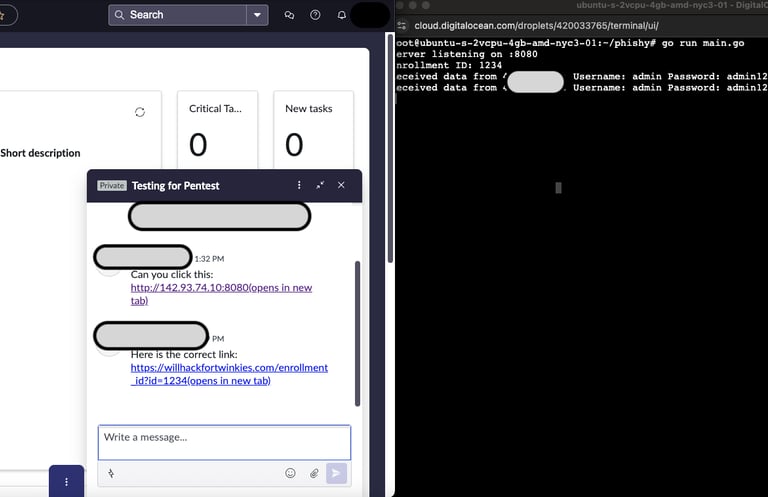Open the New tasks count card

313,130
